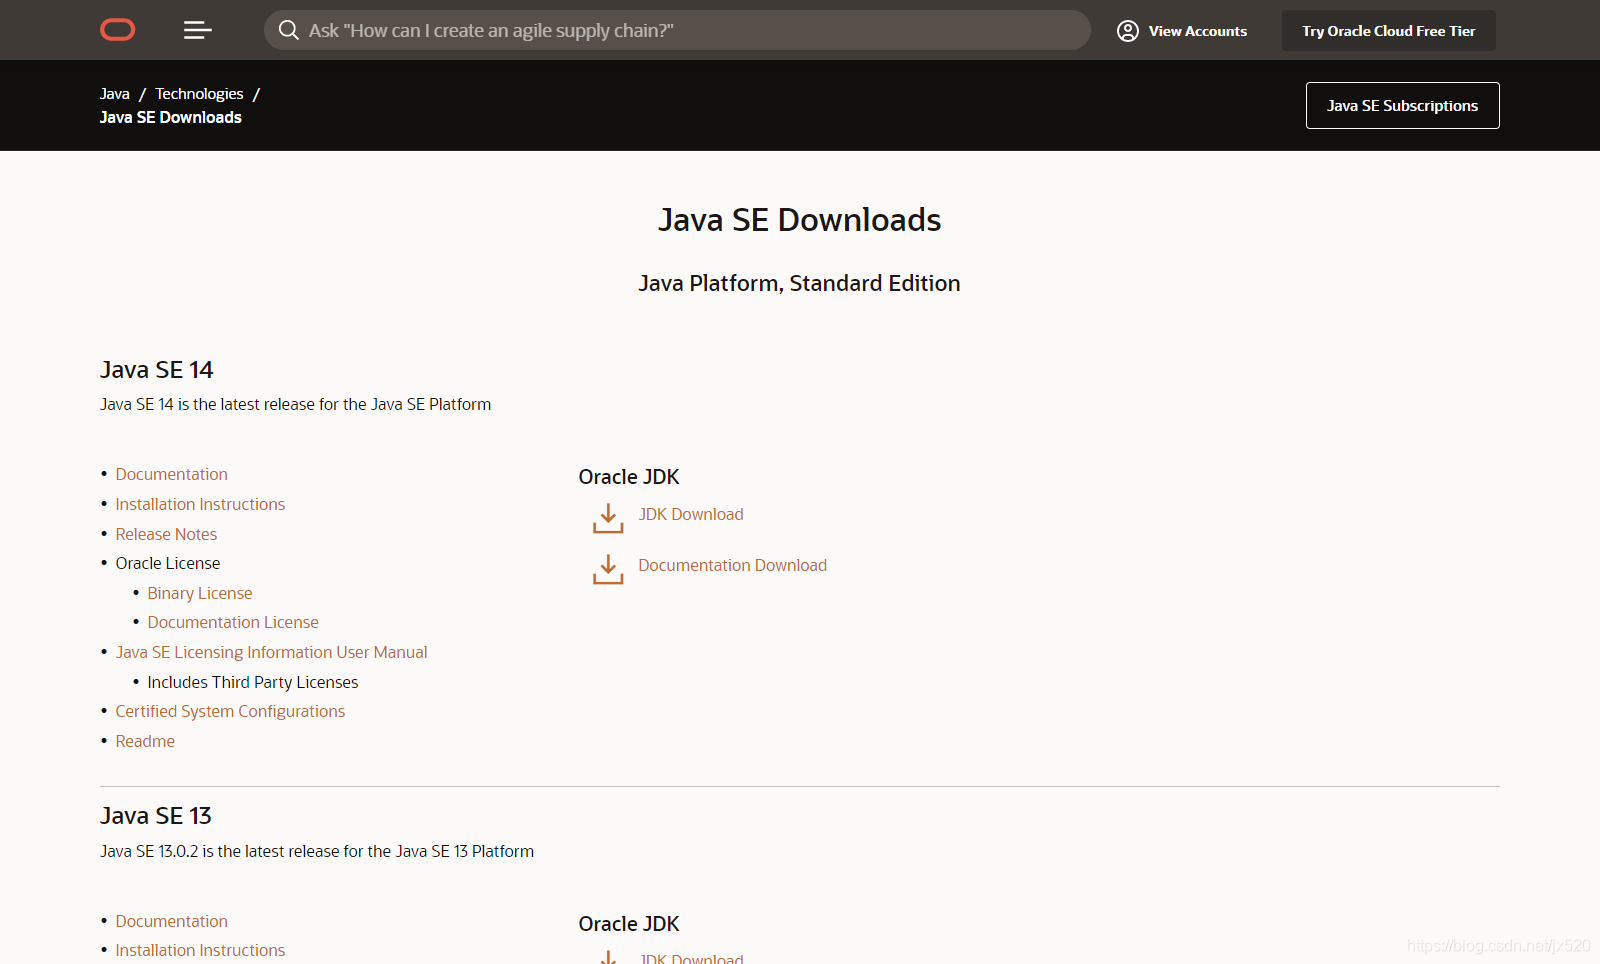The width and height of the screenshot is (1600, 964).
Task: Click 'Oracle License' list item text
Action: (168, 563)
